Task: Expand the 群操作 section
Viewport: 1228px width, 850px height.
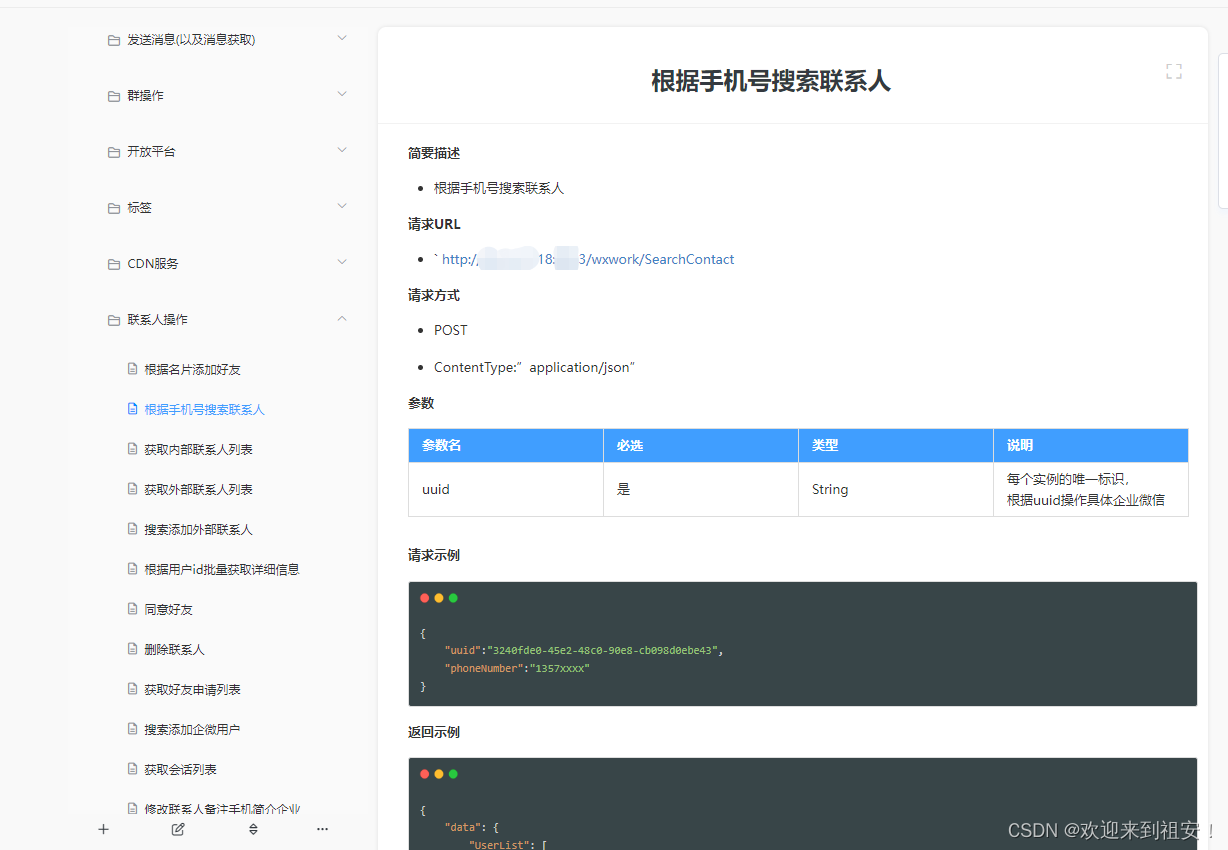Action: [342, 95]
